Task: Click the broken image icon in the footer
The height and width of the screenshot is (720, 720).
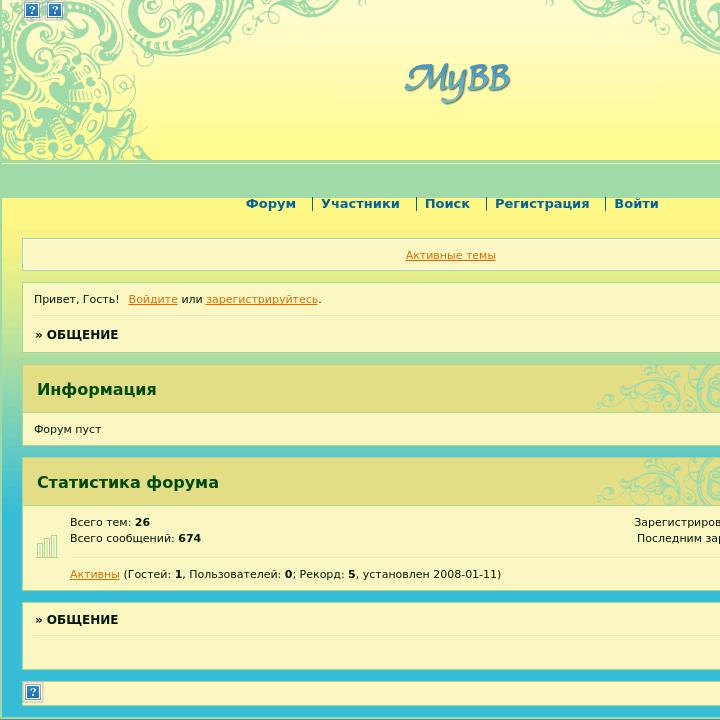Action: (33, 692)
